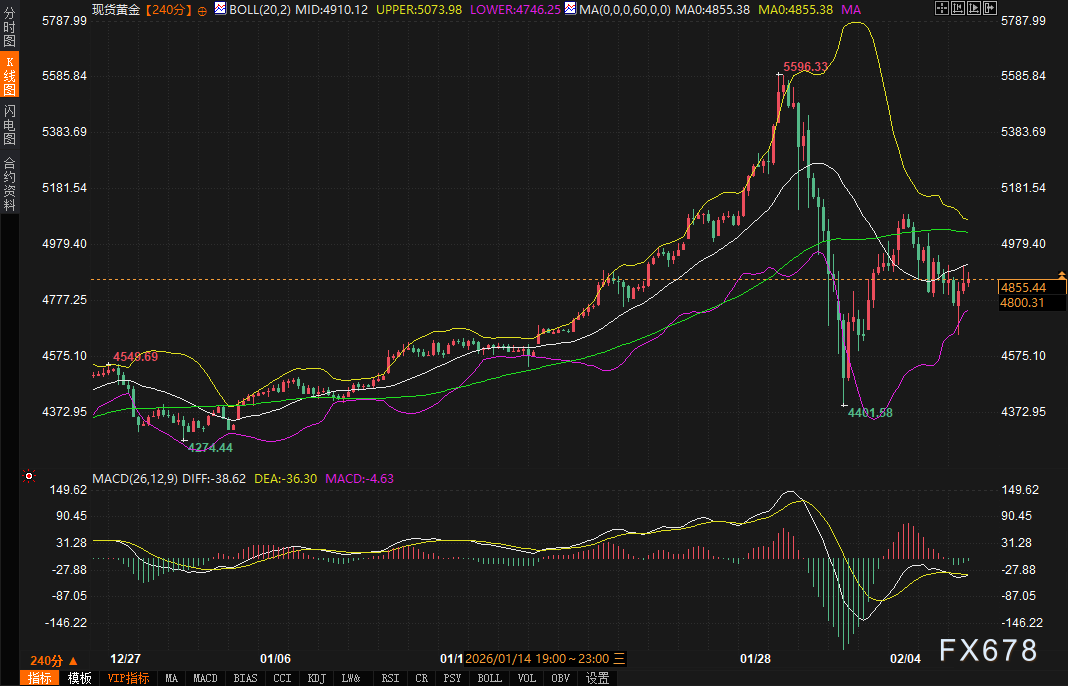Image resolution: width=1068 pixels, height=686 pixels.
Task: Toggle the MACD indicator in bottom bar
Action: click(x=205, y=678)
